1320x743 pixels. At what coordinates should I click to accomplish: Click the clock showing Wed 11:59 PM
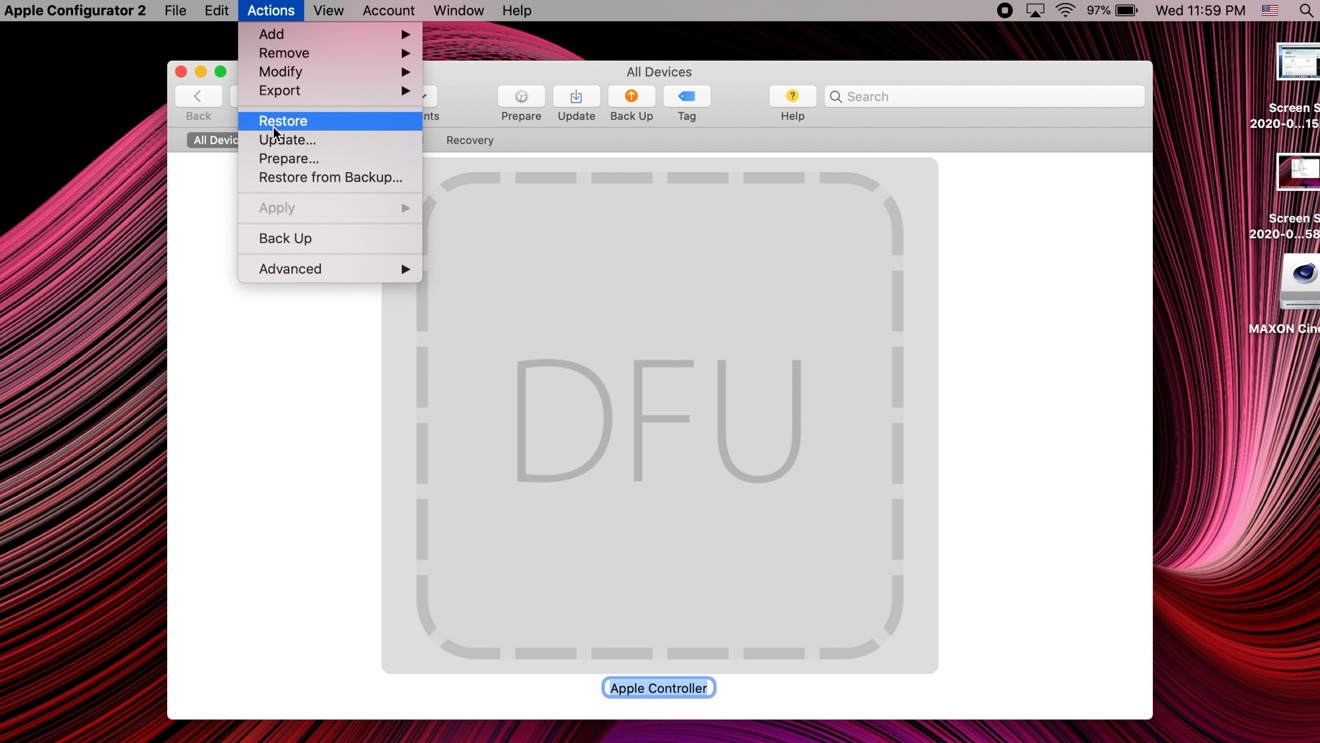(1200, 10)
